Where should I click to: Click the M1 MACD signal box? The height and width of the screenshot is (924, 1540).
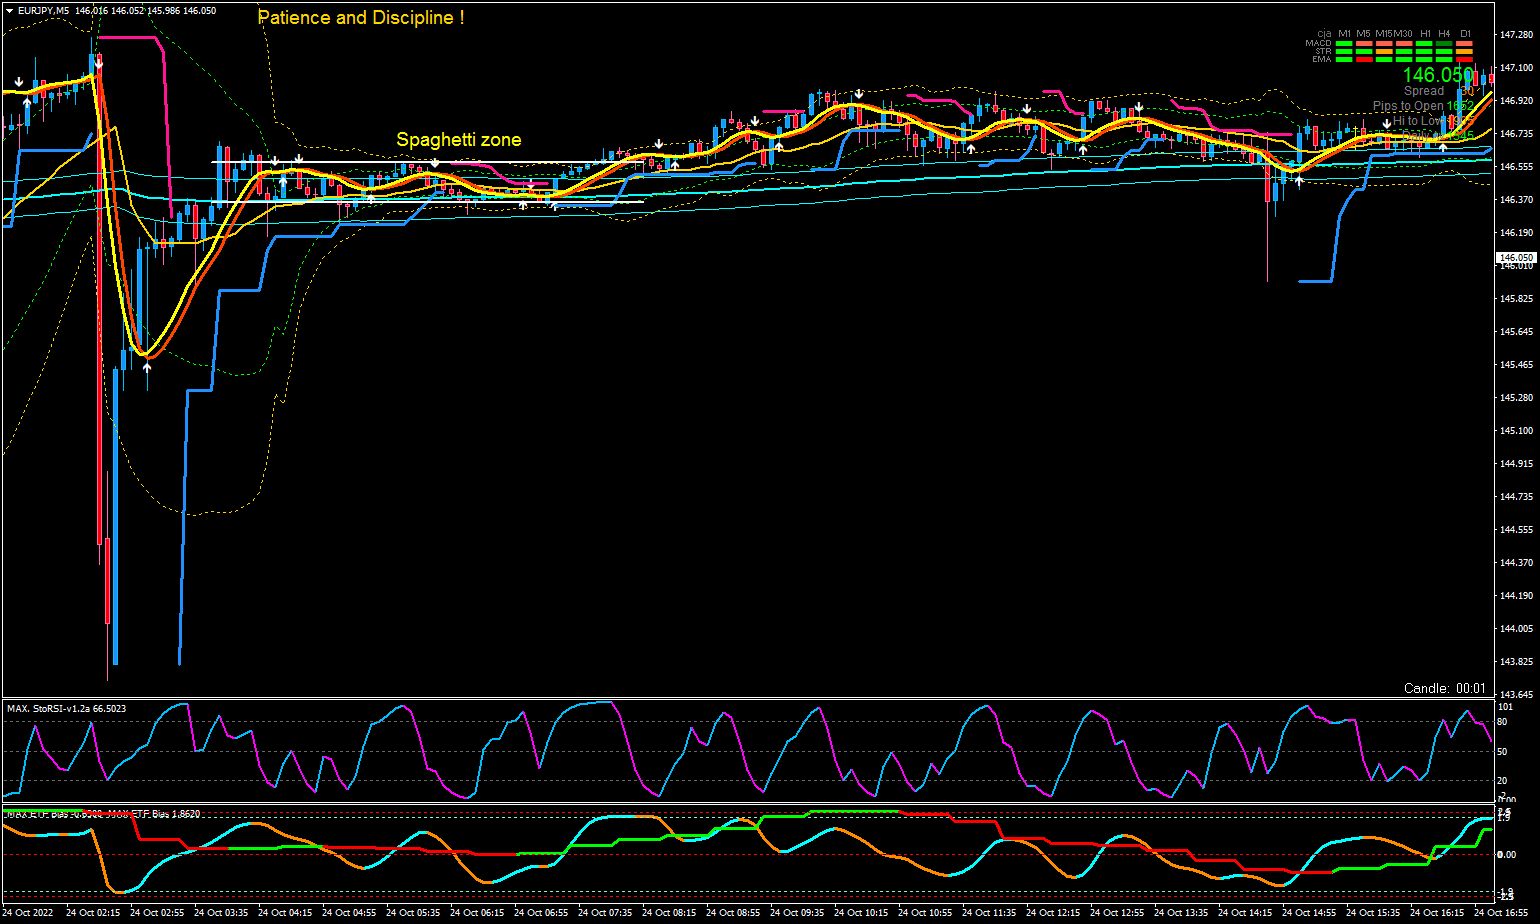pyautogui.click(x=1344, y=43)
